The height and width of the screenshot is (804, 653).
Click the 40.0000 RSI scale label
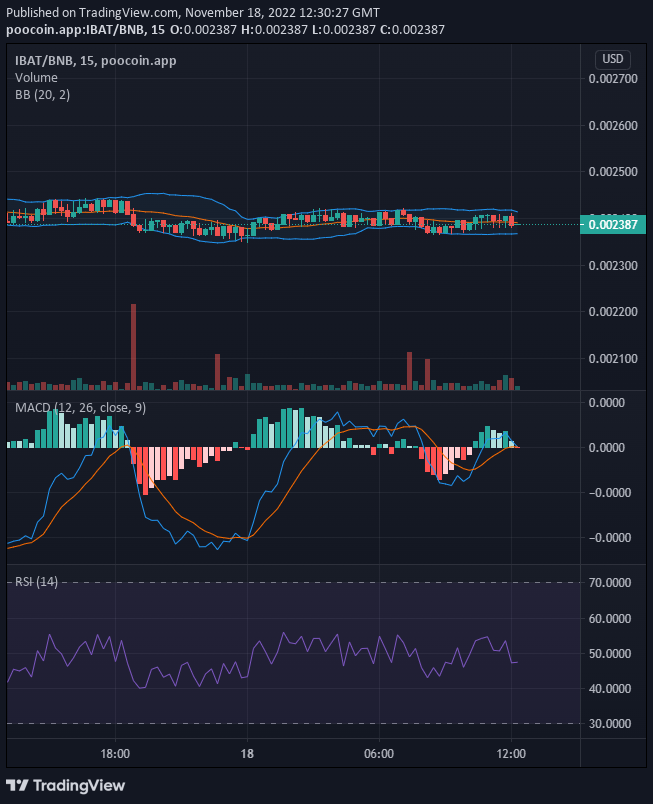point(610,689)
